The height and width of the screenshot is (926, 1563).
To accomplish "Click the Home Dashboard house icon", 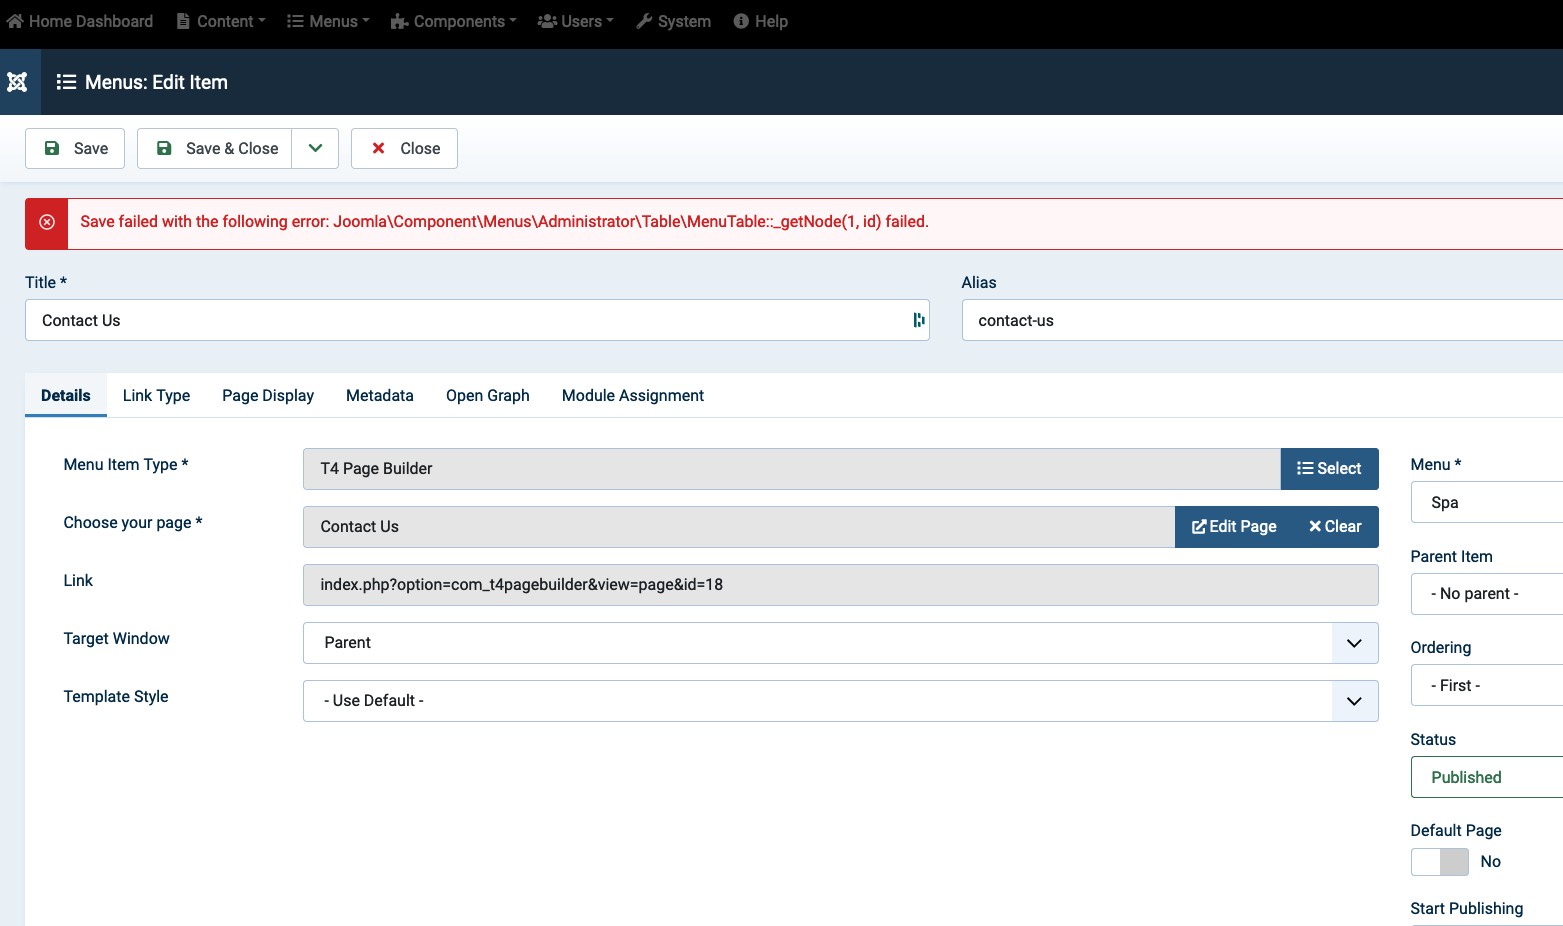I will tap(14, 21).
